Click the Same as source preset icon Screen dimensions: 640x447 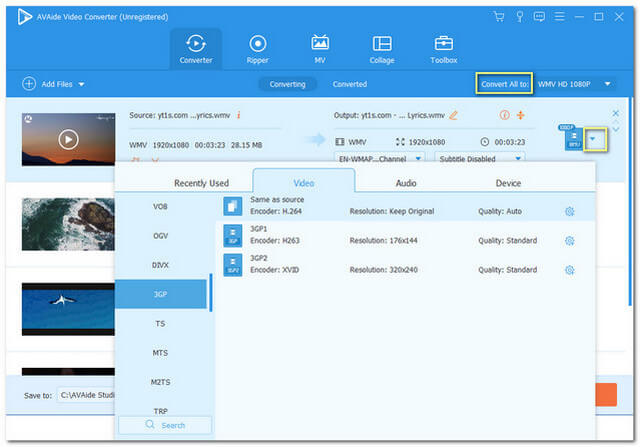(233, 206)
